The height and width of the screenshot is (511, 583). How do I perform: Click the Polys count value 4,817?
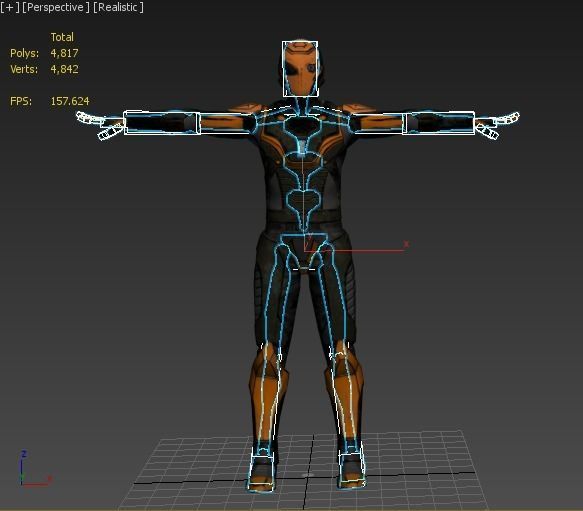click(64, 53)
